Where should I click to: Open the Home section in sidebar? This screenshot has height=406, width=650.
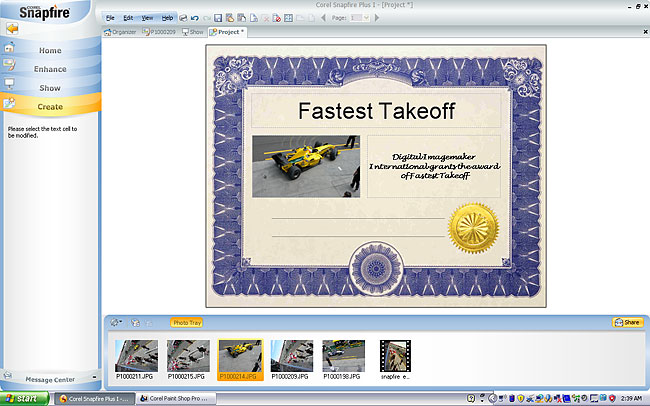click(50, 50)
